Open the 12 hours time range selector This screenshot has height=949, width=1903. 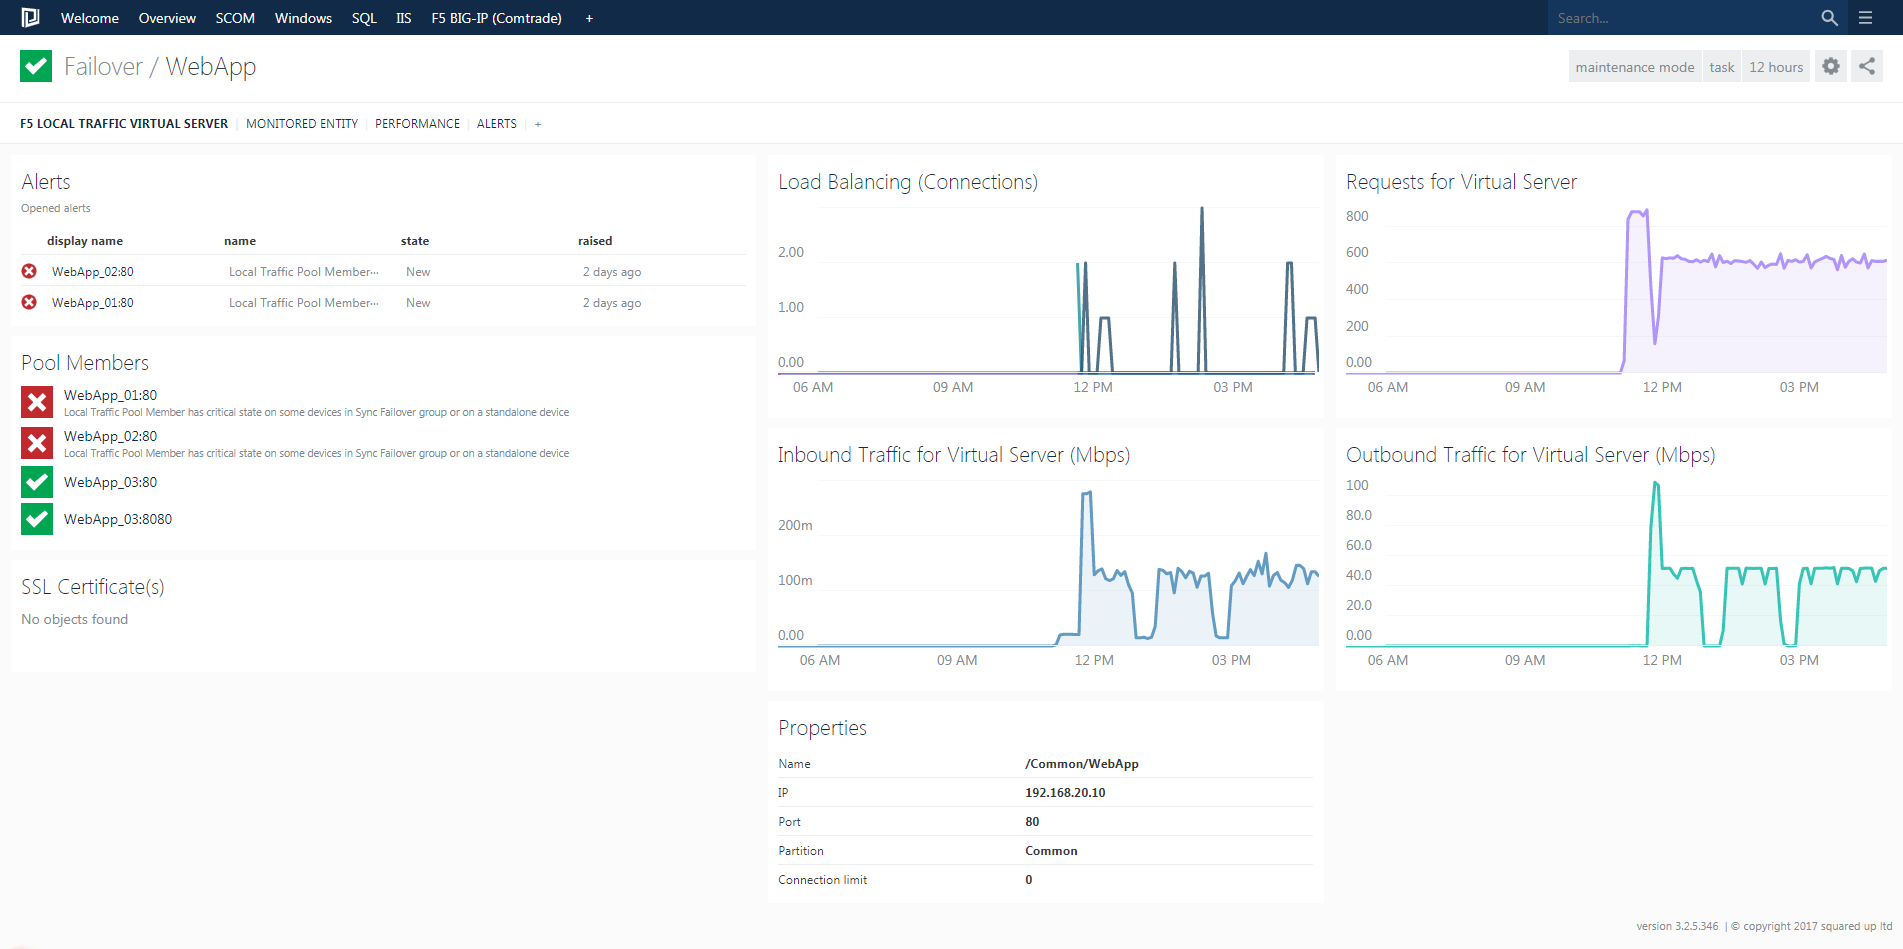pos(1775,66)
